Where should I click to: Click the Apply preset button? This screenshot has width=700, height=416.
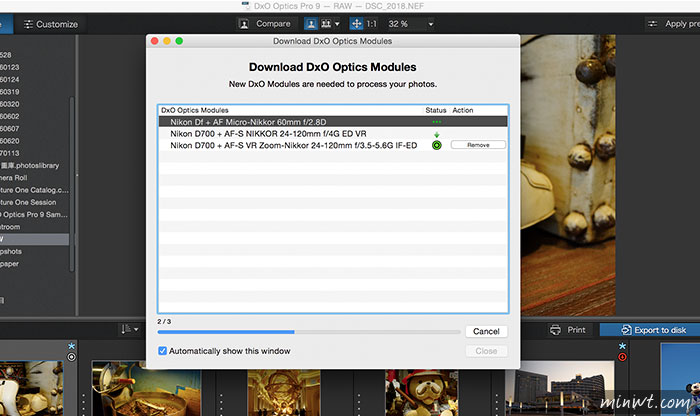(x=673, y=24)
